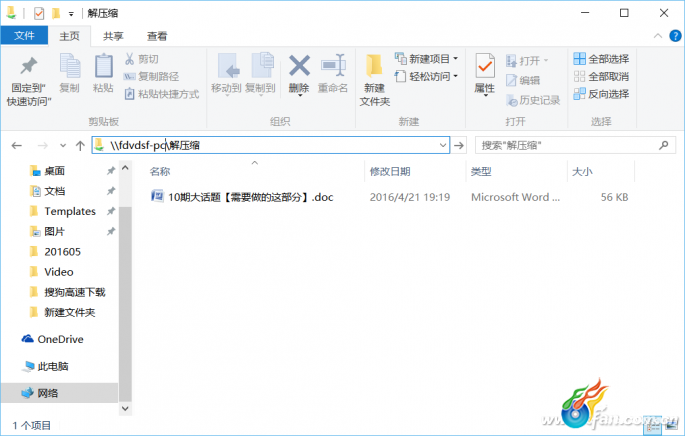
Task: Click the title bar New folder icon
Action: 56,14
